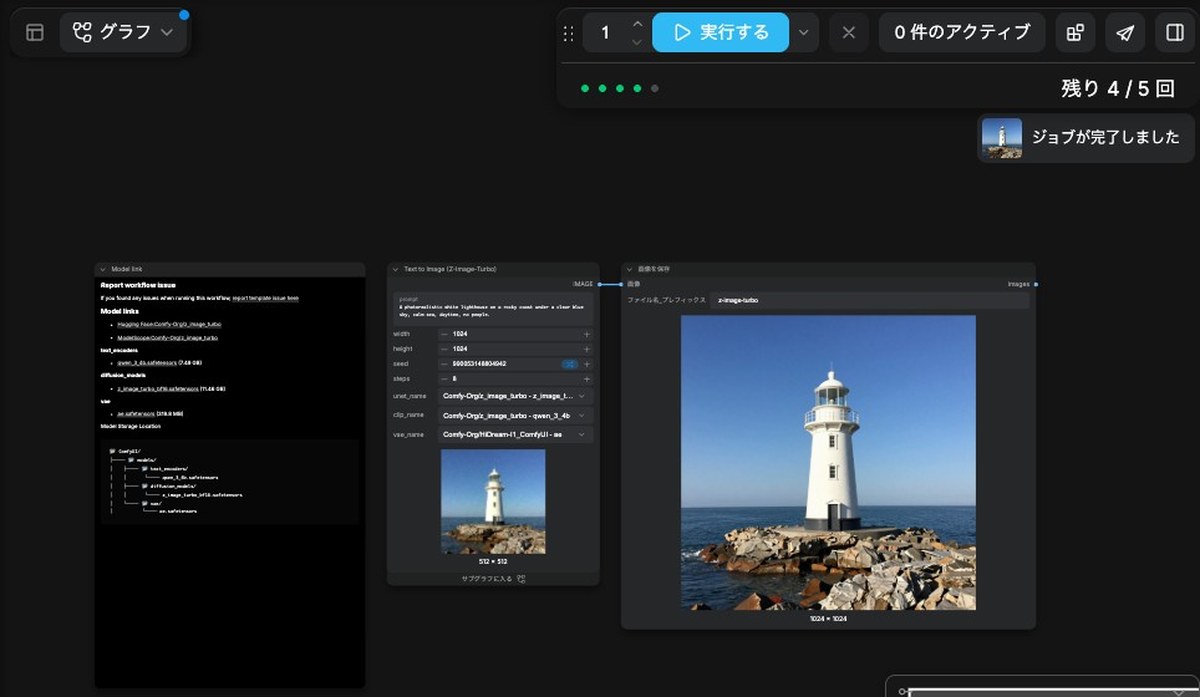Open the ae.safetensors link
Image resolution: width=1200 pixels, height=697 pixels.
[135, 413]
